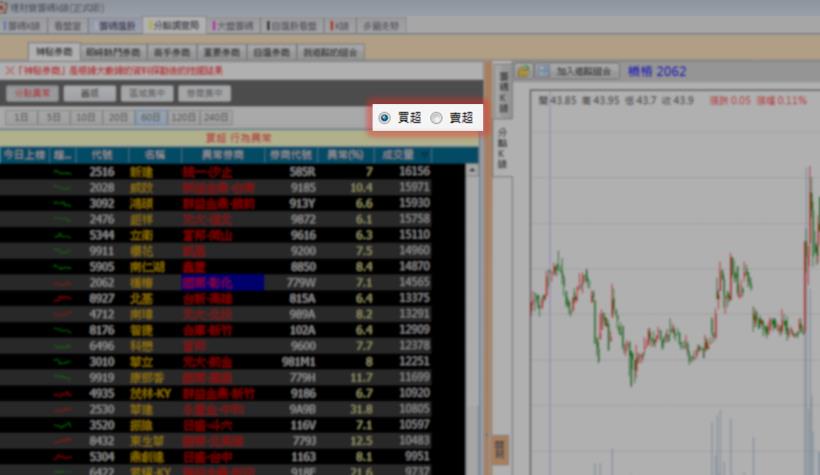Click the trend sparkline icon in row 2062

63,282
